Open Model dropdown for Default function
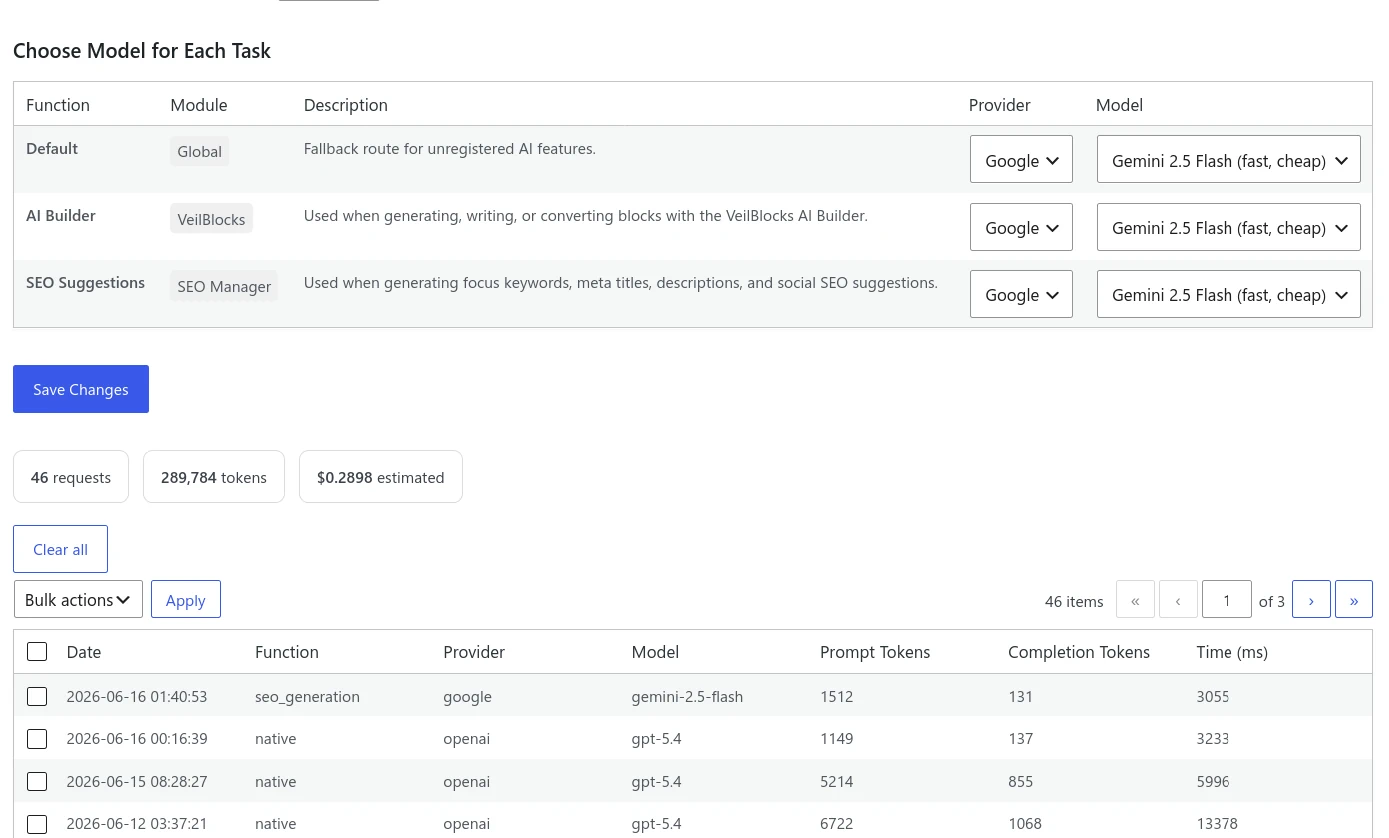This screenshot has height=838, width=1389. [x=1228, y=160]
